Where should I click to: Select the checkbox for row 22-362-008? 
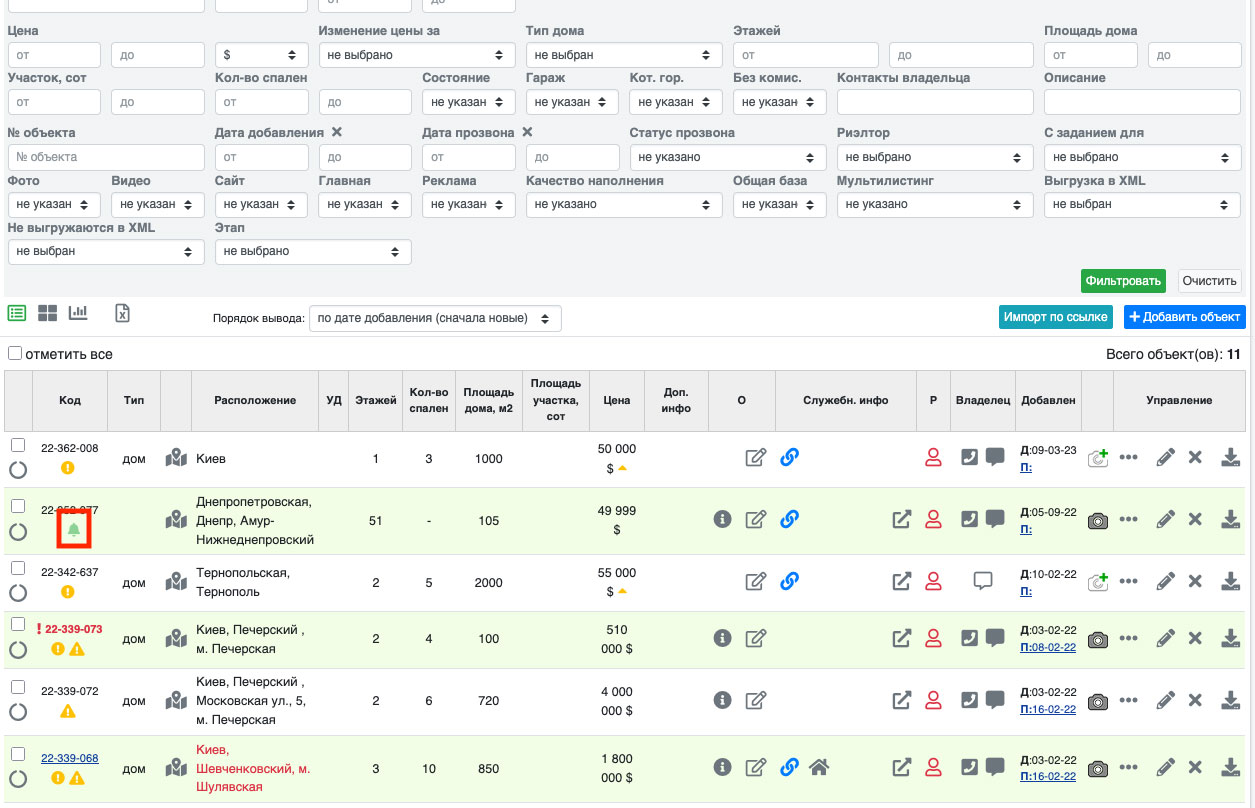pyautogui.click(x=17, y=445)
